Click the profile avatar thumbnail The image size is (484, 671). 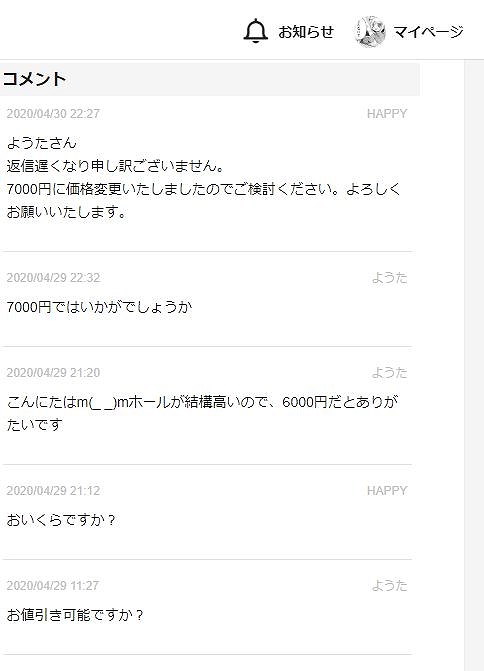[x=370, y=32]
